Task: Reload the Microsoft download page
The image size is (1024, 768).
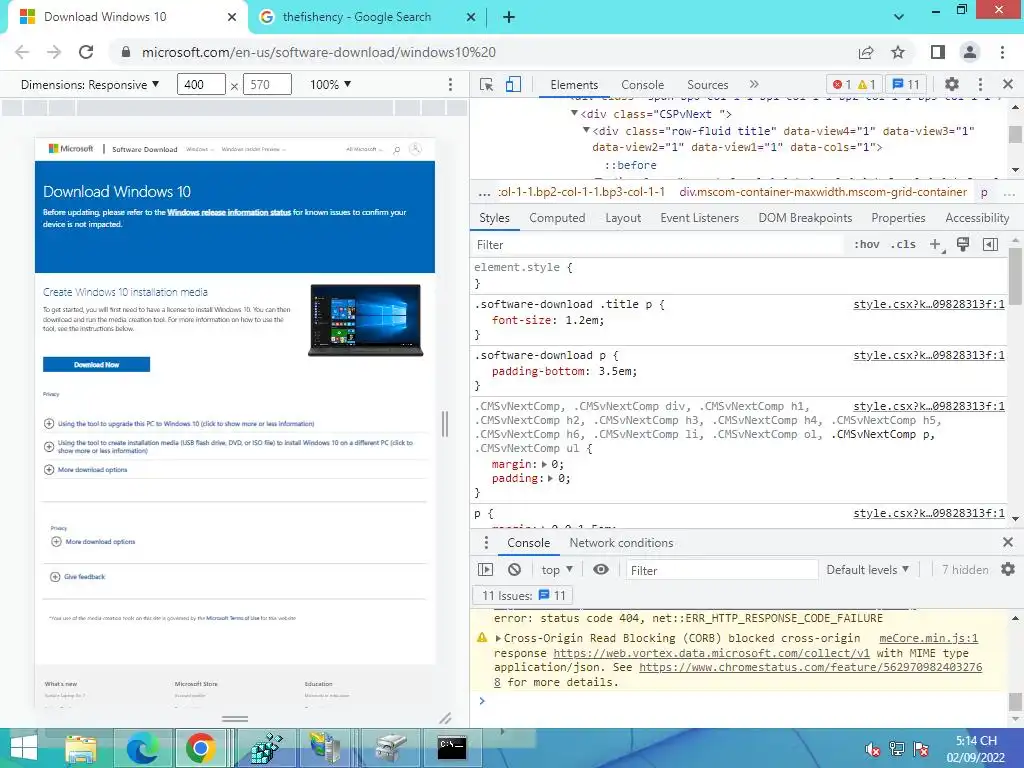Action: tap(86, 52)
